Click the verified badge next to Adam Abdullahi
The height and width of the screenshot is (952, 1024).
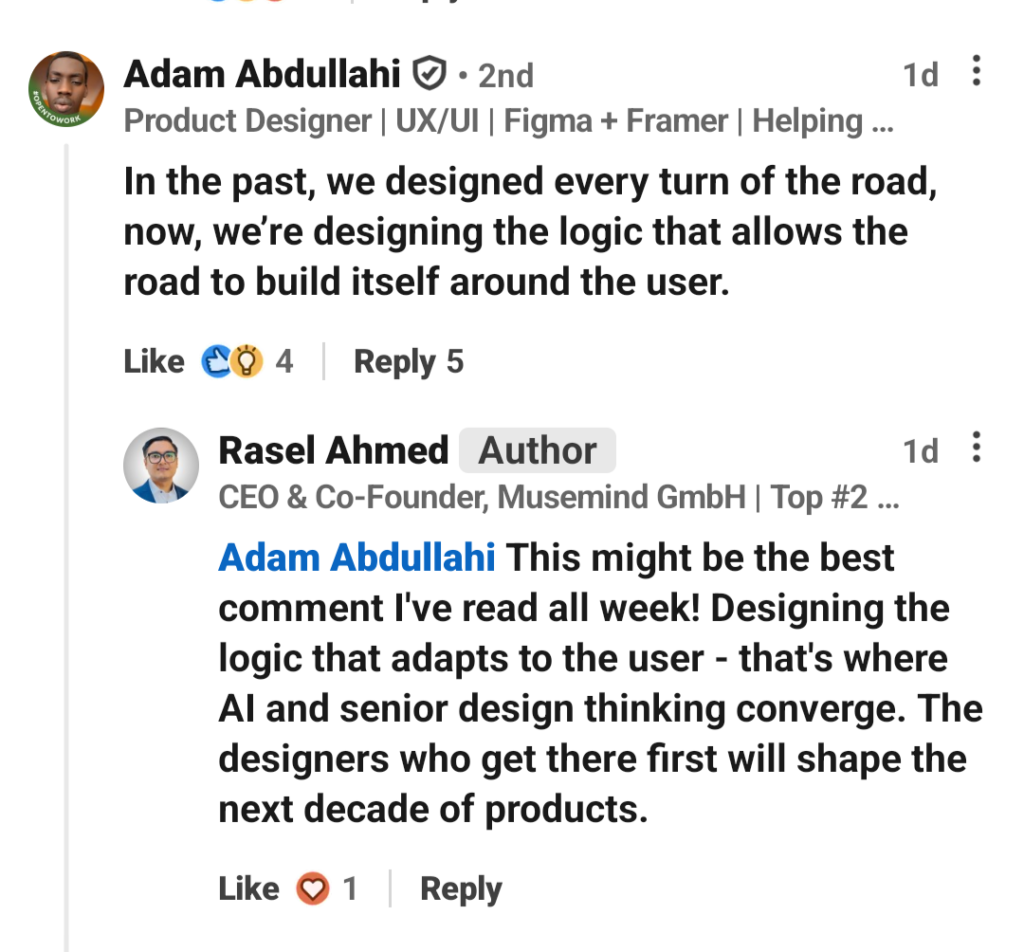point(429,74)
